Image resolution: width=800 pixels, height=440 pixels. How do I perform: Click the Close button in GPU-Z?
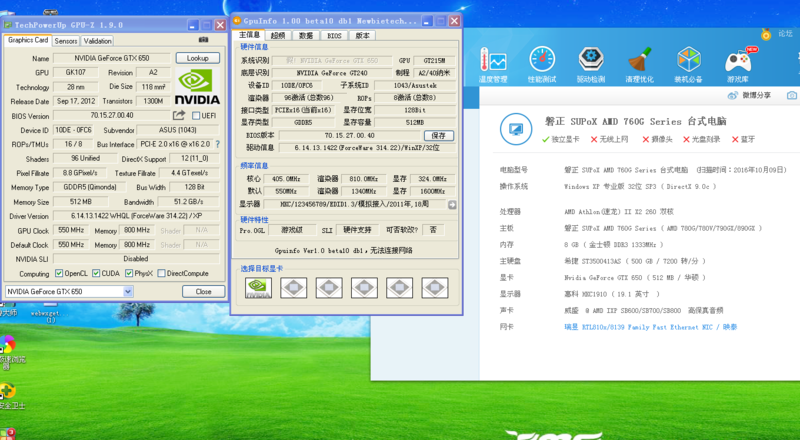203,291
